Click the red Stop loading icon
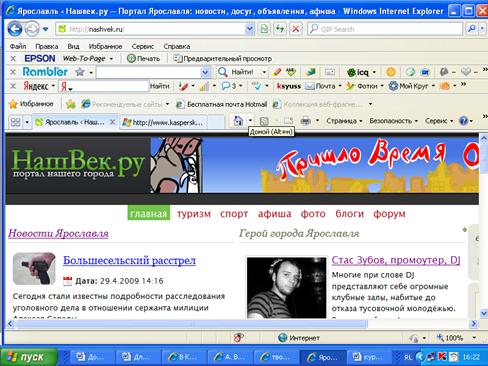Screen dimensions: 488x366 click(x=296, y=29)
